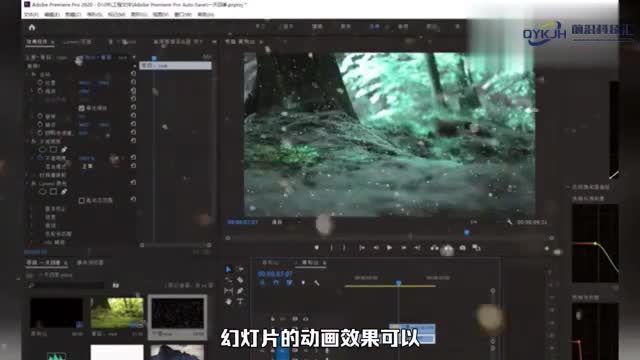Select the Hand tool

click(228, 301)
